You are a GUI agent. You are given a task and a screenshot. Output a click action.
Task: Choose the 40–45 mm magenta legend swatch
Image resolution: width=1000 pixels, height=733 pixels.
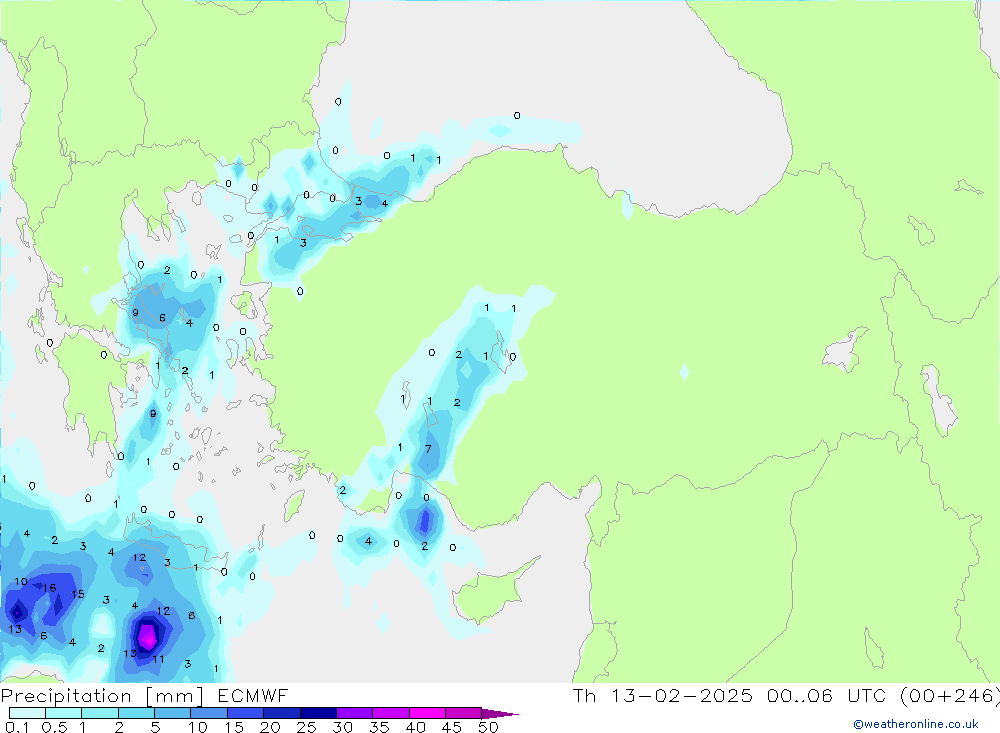point(427,713)
